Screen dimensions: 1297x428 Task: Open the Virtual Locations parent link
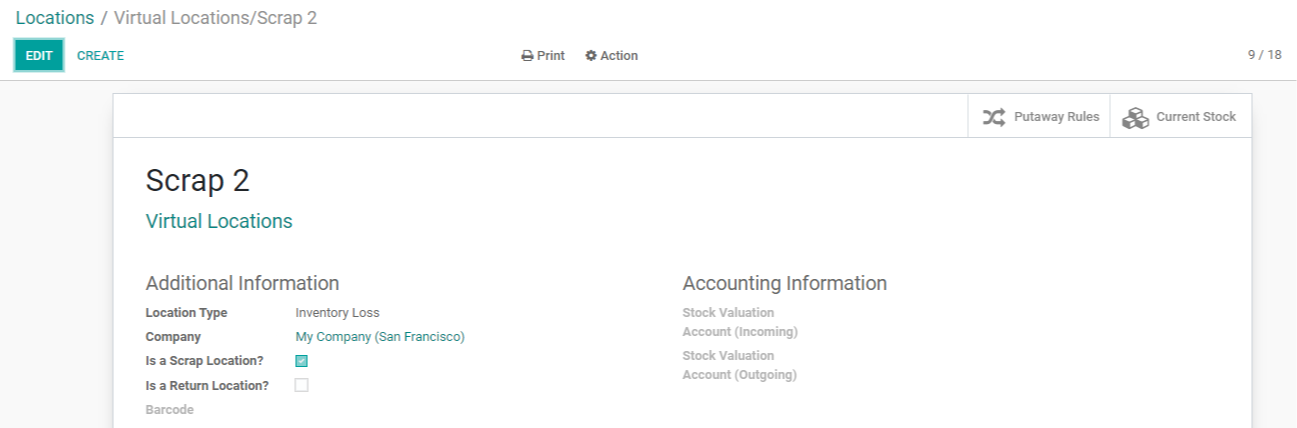click(x=219, y=221)
